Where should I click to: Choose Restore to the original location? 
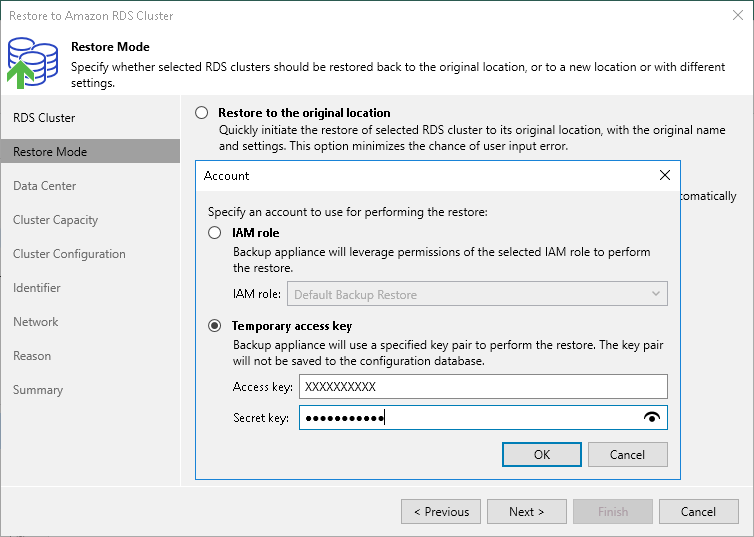click(x=203, y=113)
